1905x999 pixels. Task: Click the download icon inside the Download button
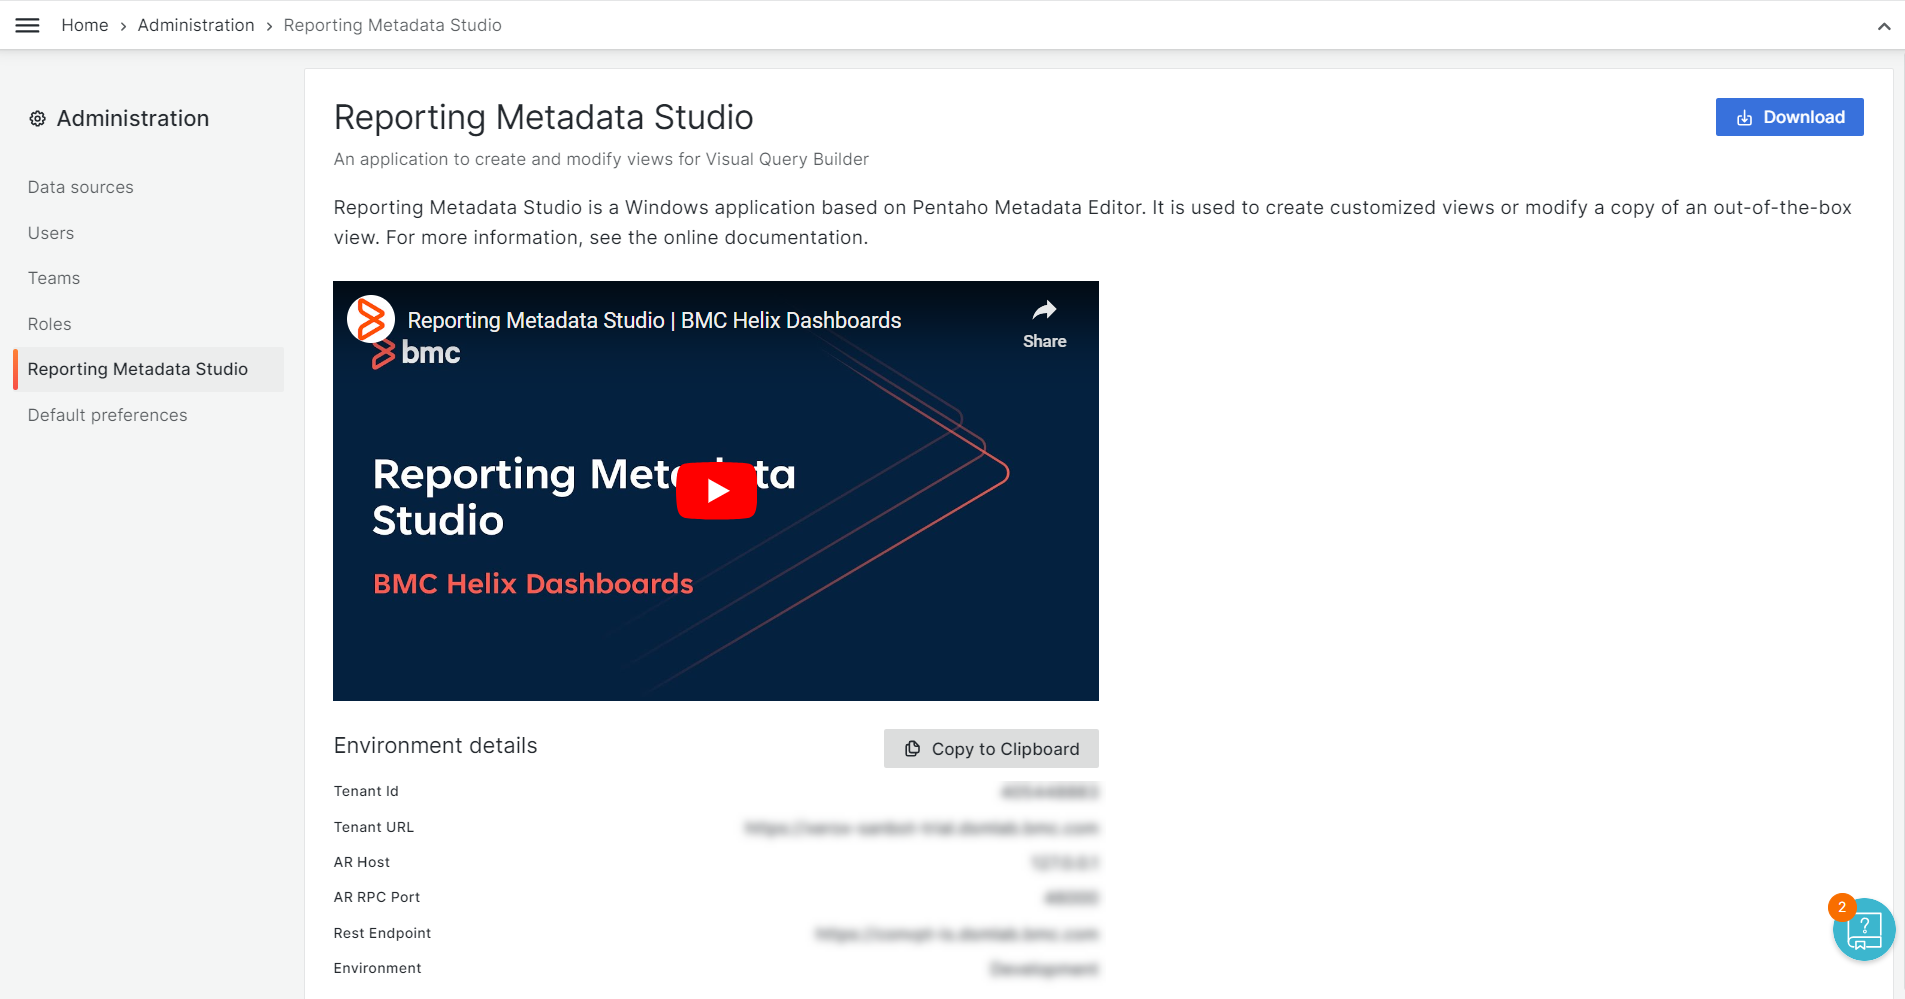pos(1745,118)
